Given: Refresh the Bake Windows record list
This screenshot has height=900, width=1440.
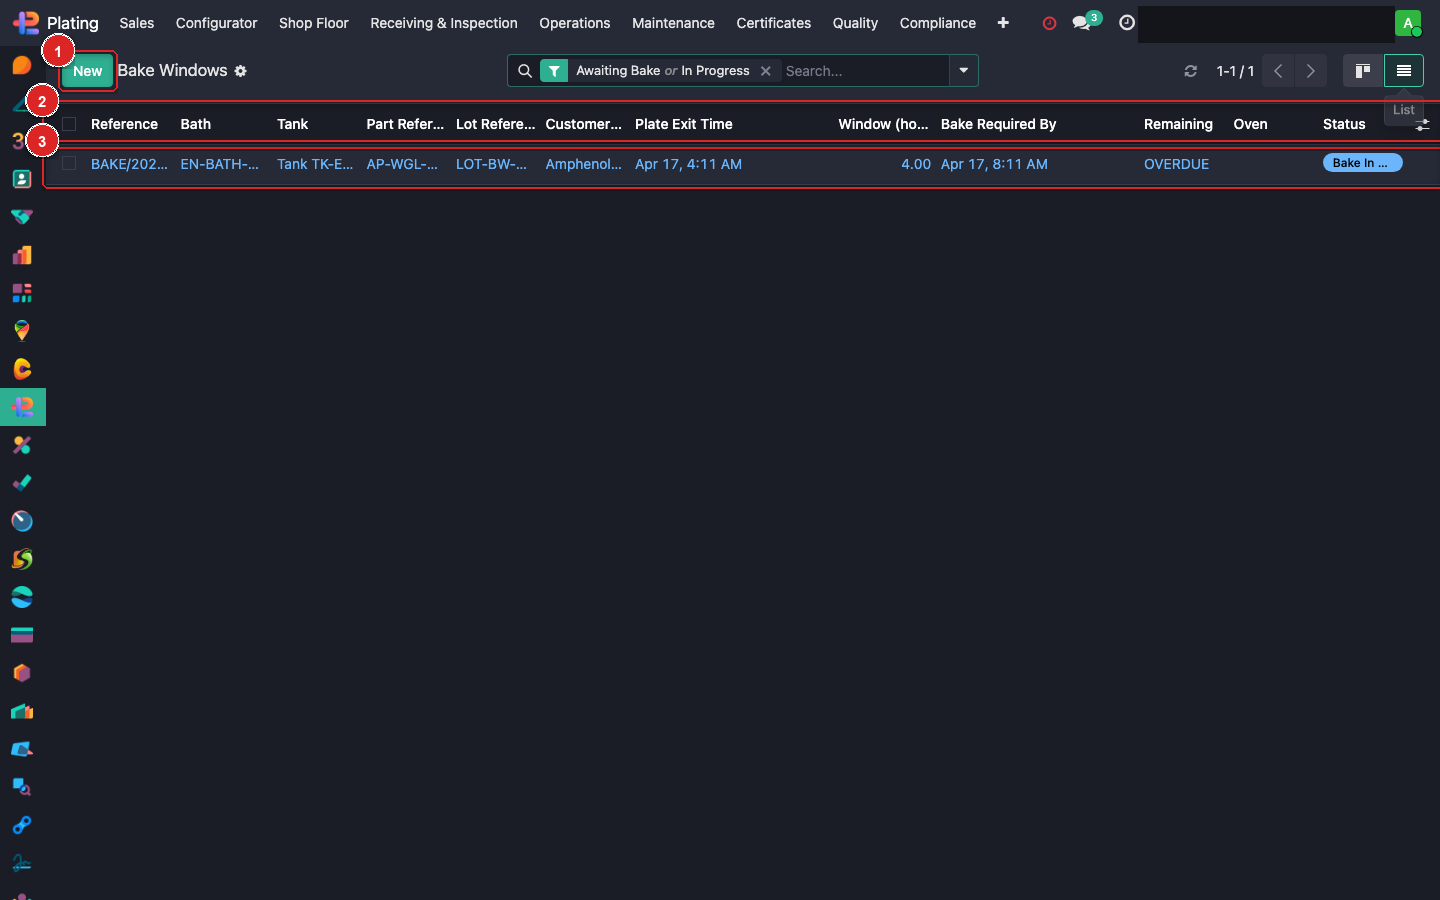Looking at the screenshot, I should (1190, 71).
